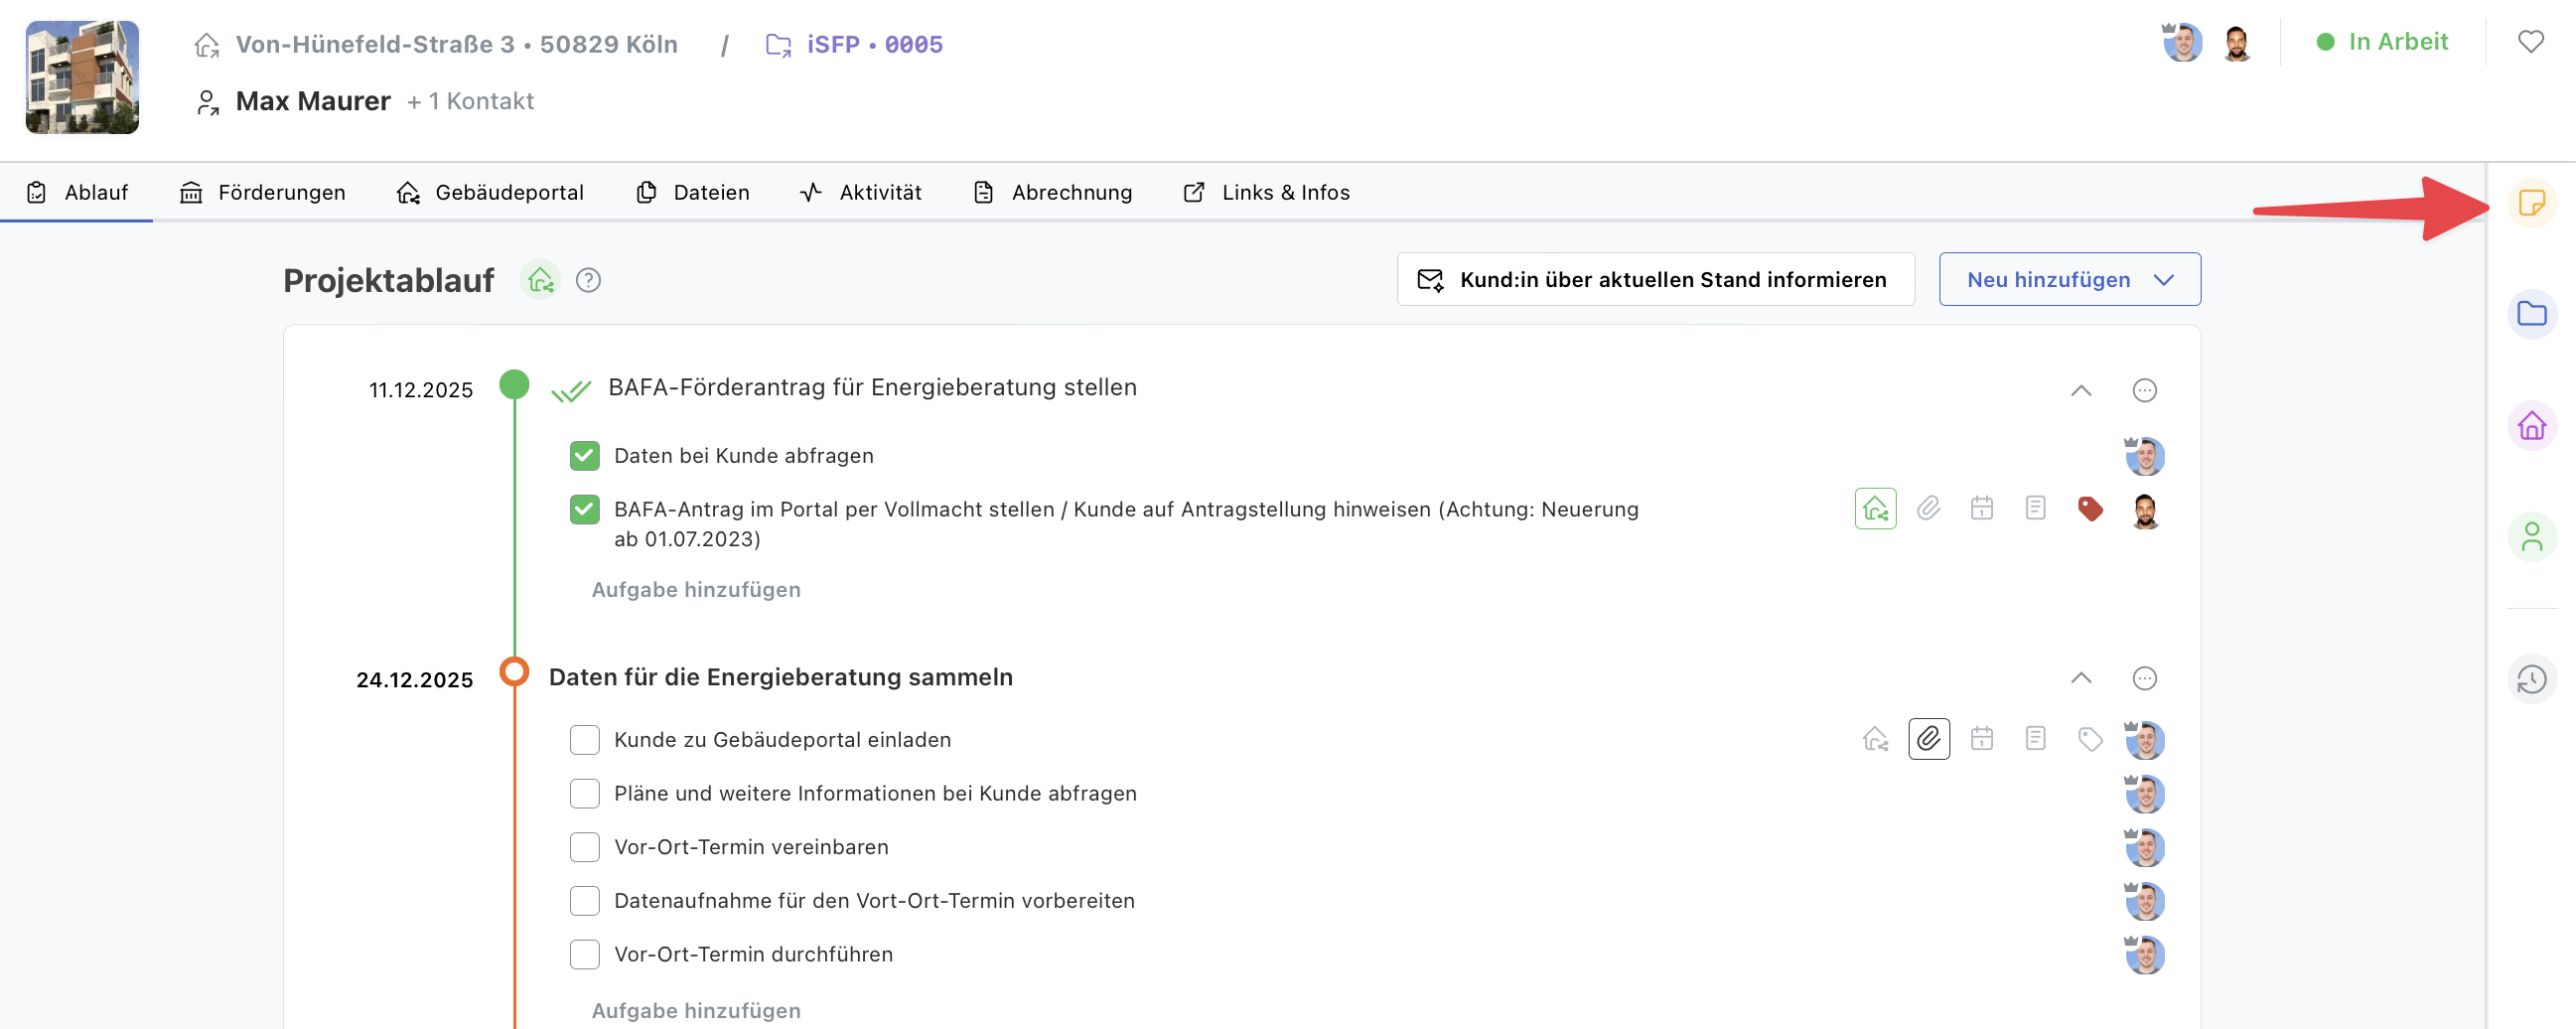Click the BAFA-Förderantrag für Energieberatung stellen title
This screenshot has width=2576, height=1029.
tap(872, 387)
